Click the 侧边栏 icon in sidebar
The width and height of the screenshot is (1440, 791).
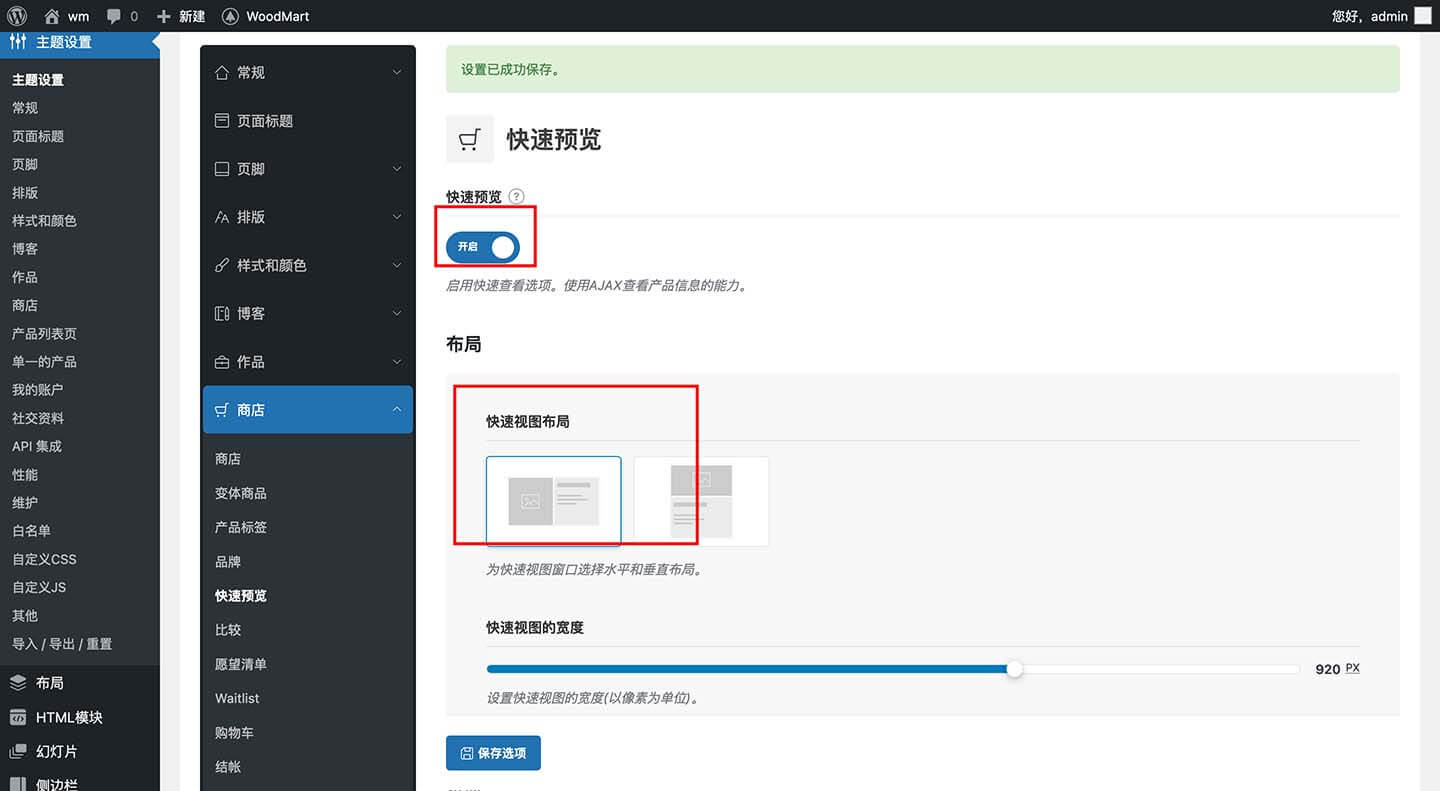point(18,784)
